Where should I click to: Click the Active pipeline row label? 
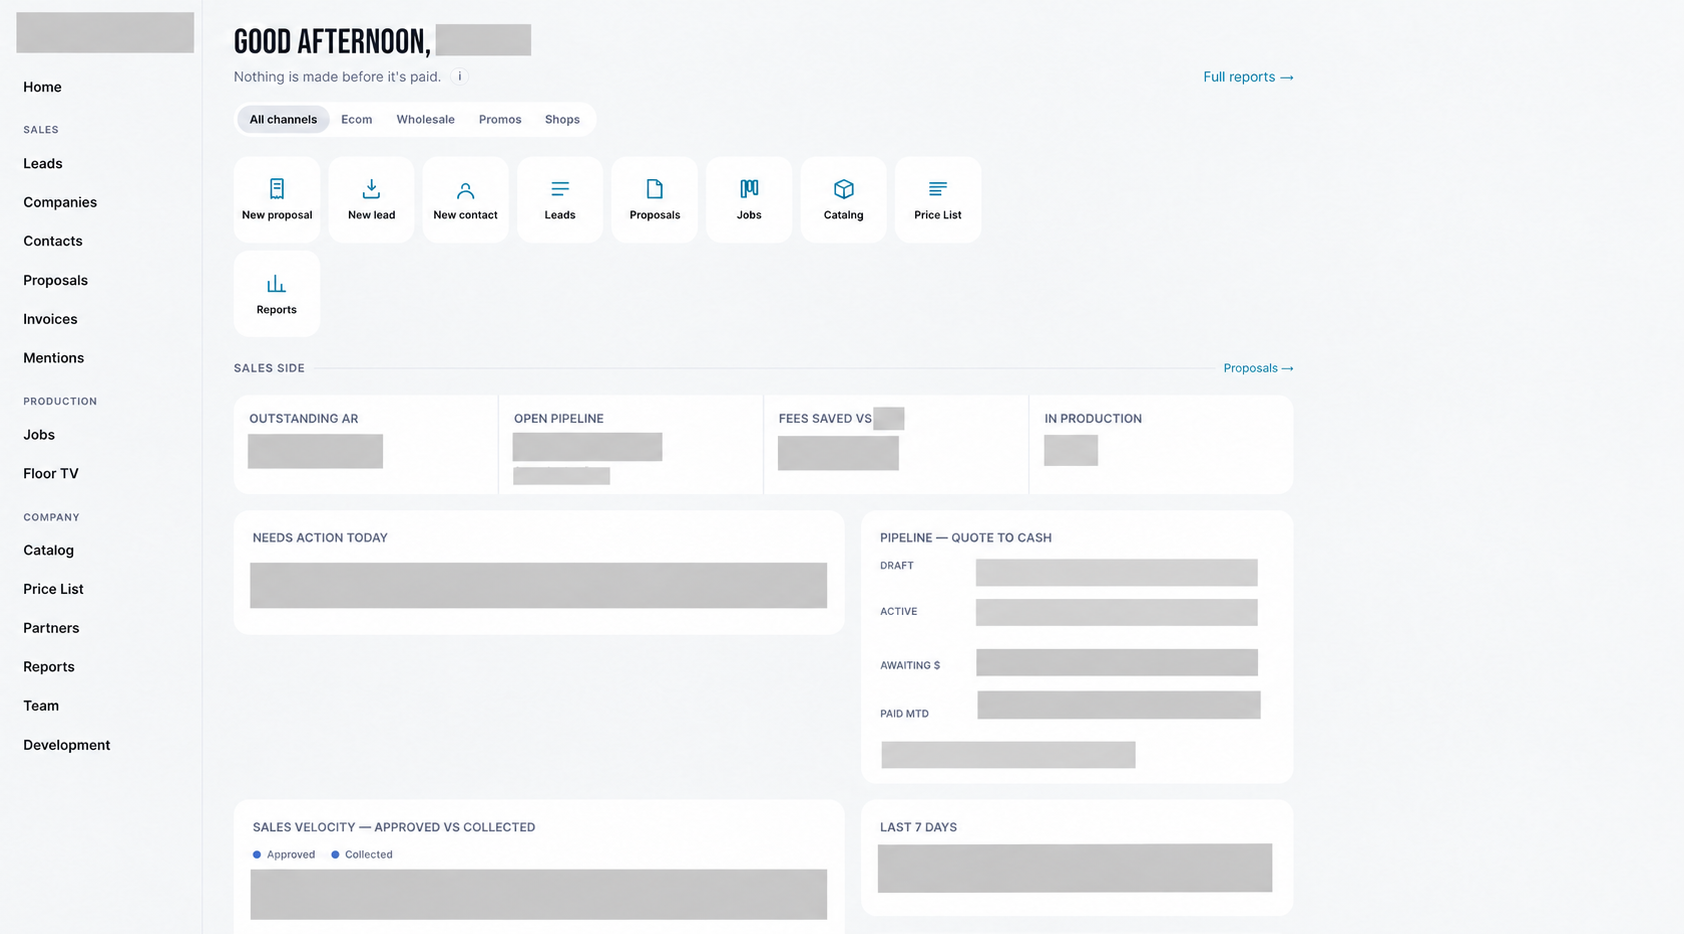899,612
